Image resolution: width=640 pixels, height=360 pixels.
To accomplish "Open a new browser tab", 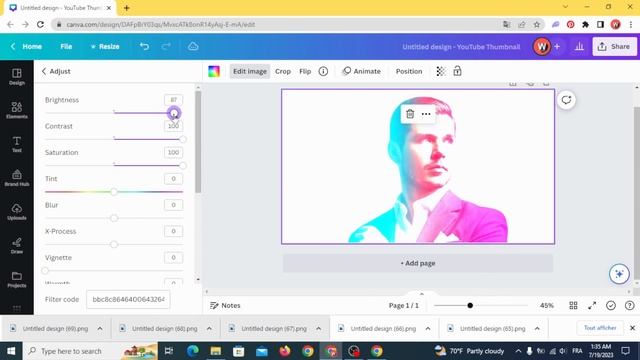I will click(x=127, y=8).
